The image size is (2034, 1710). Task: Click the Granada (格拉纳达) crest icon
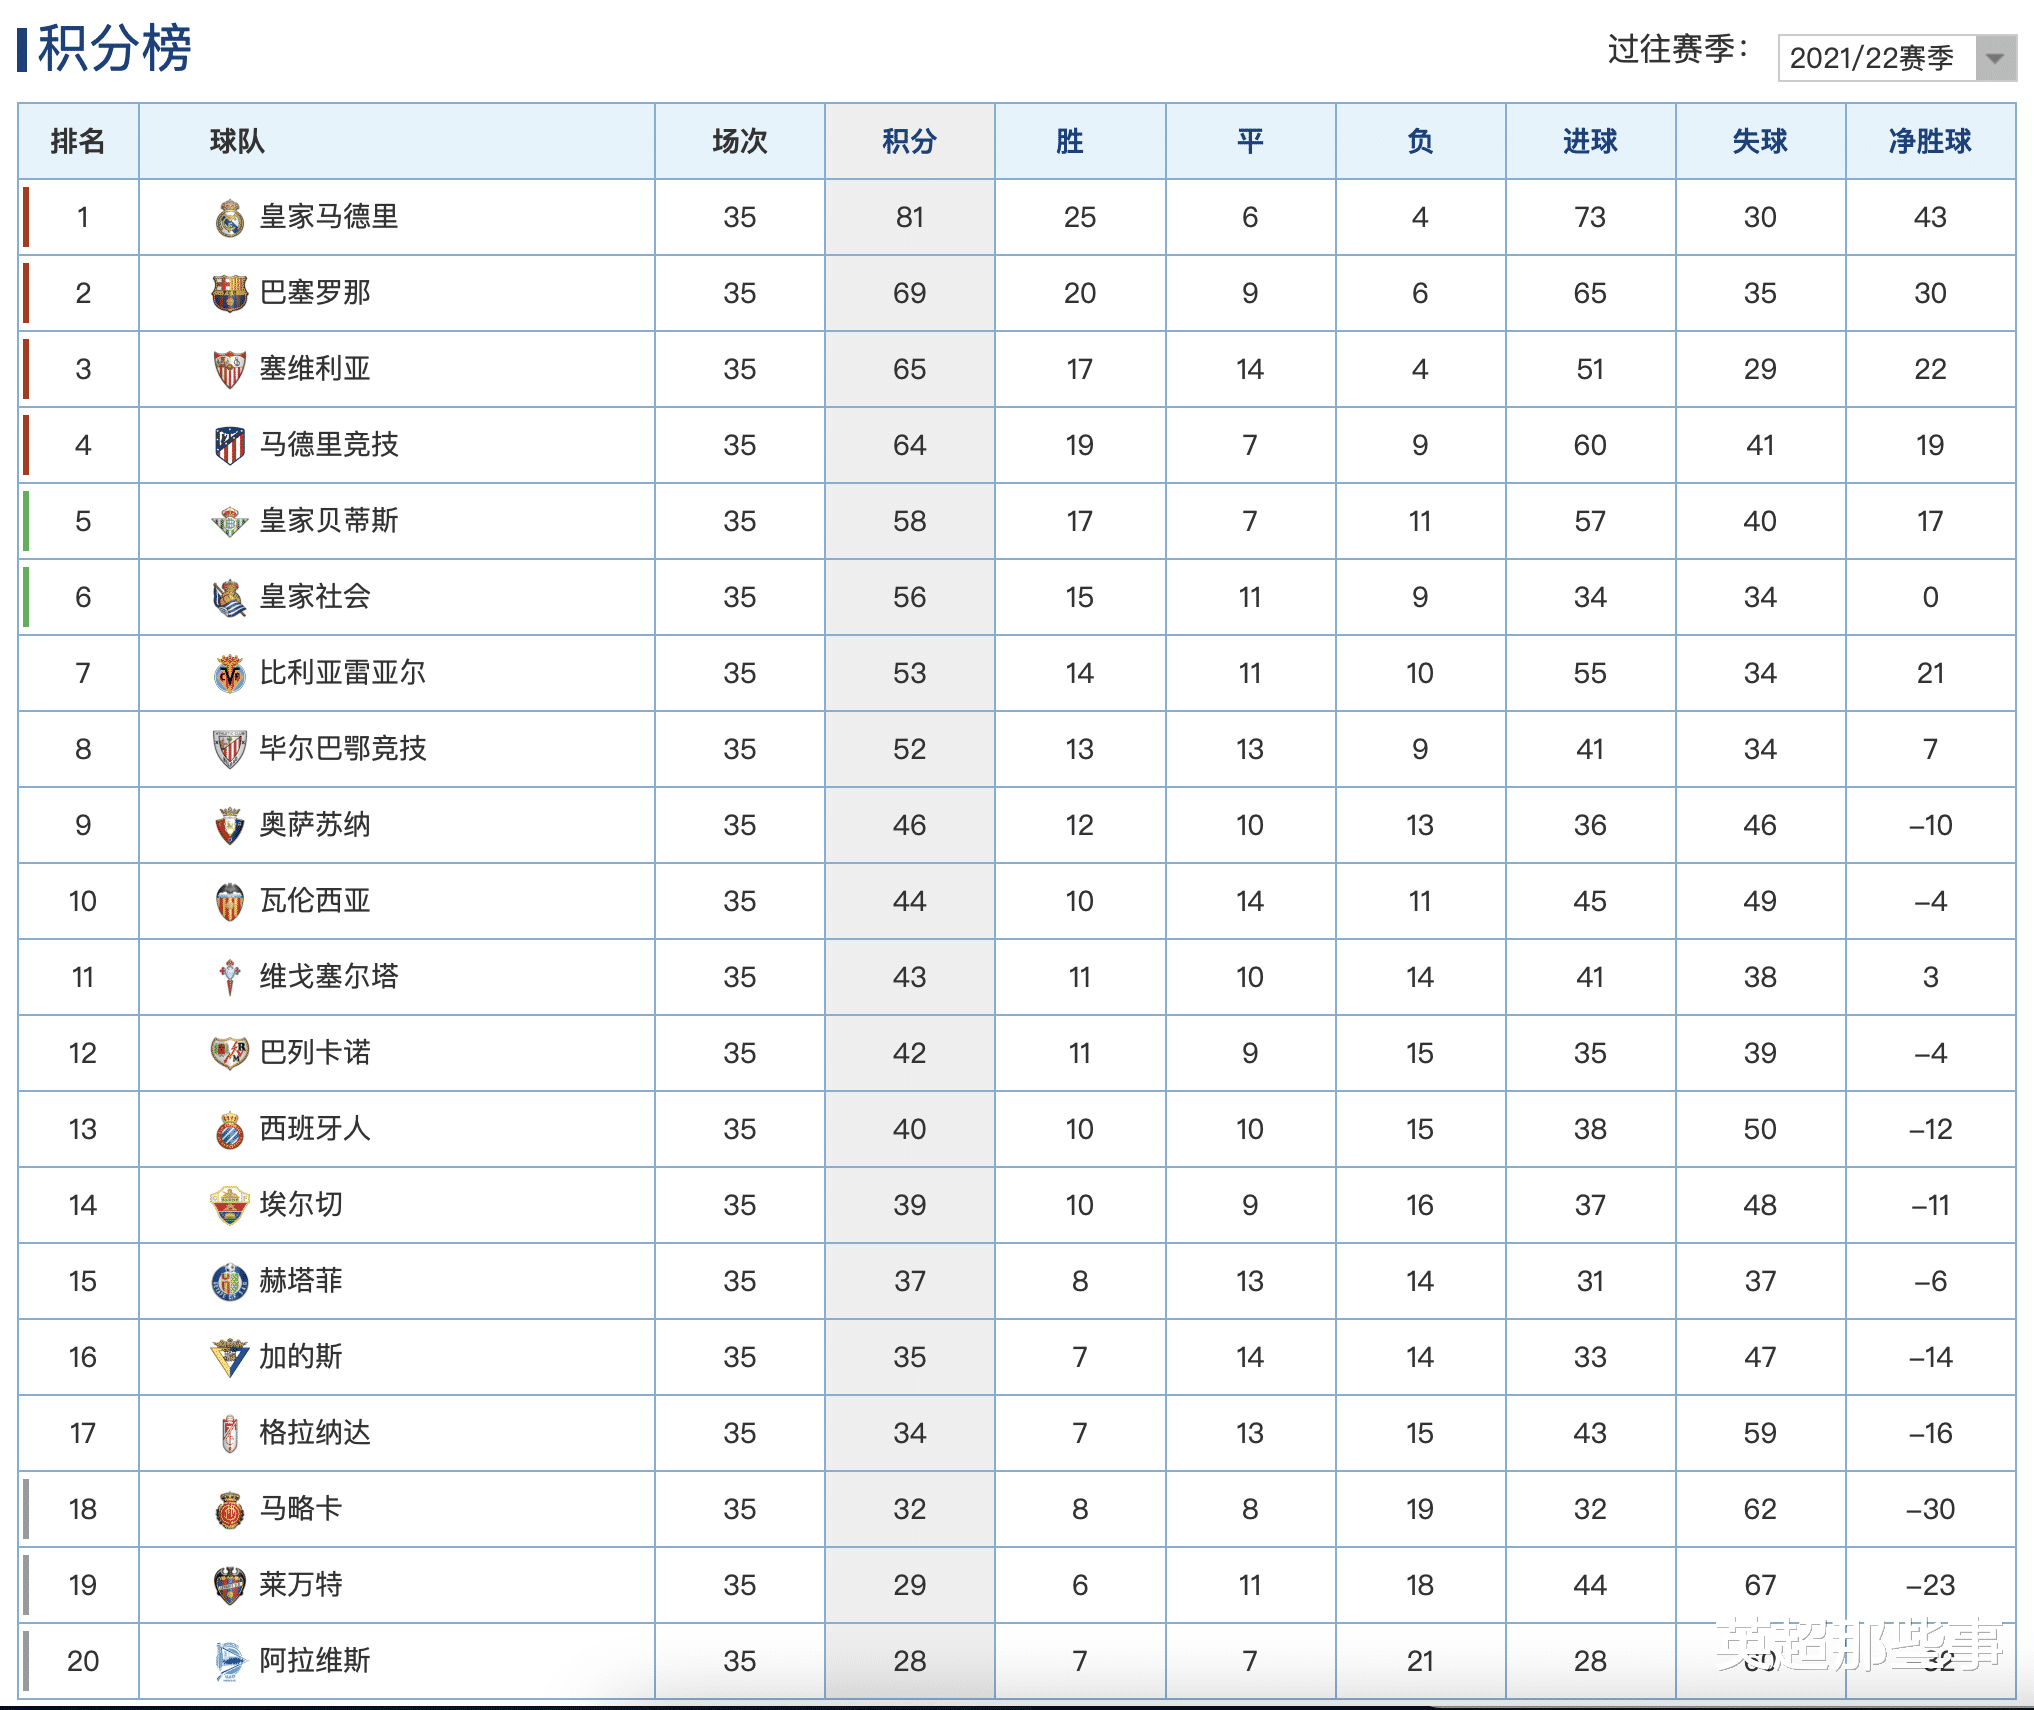tap(230, 1434)
